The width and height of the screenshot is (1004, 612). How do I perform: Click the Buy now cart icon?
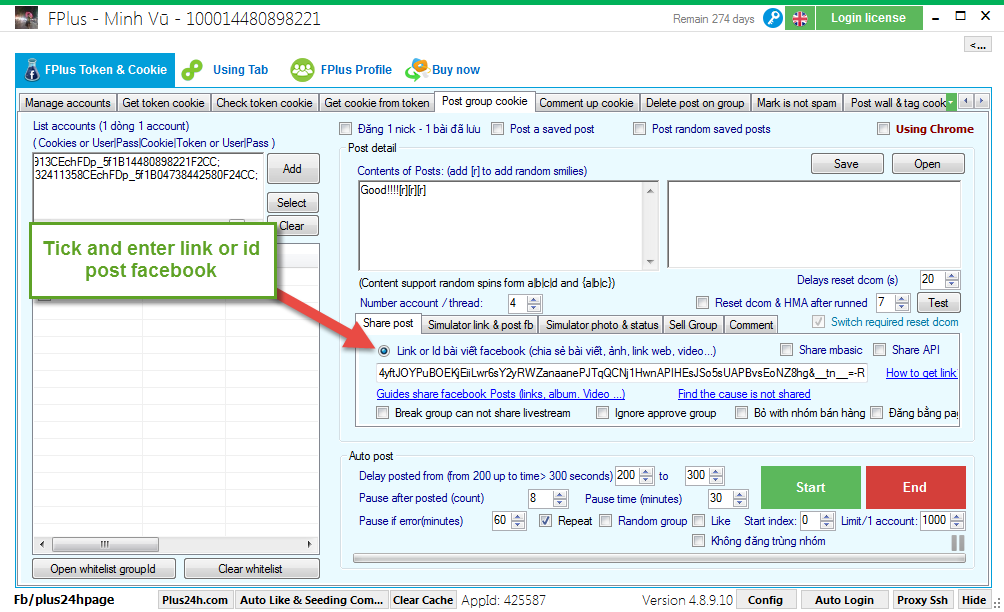(x=417, y=70)
